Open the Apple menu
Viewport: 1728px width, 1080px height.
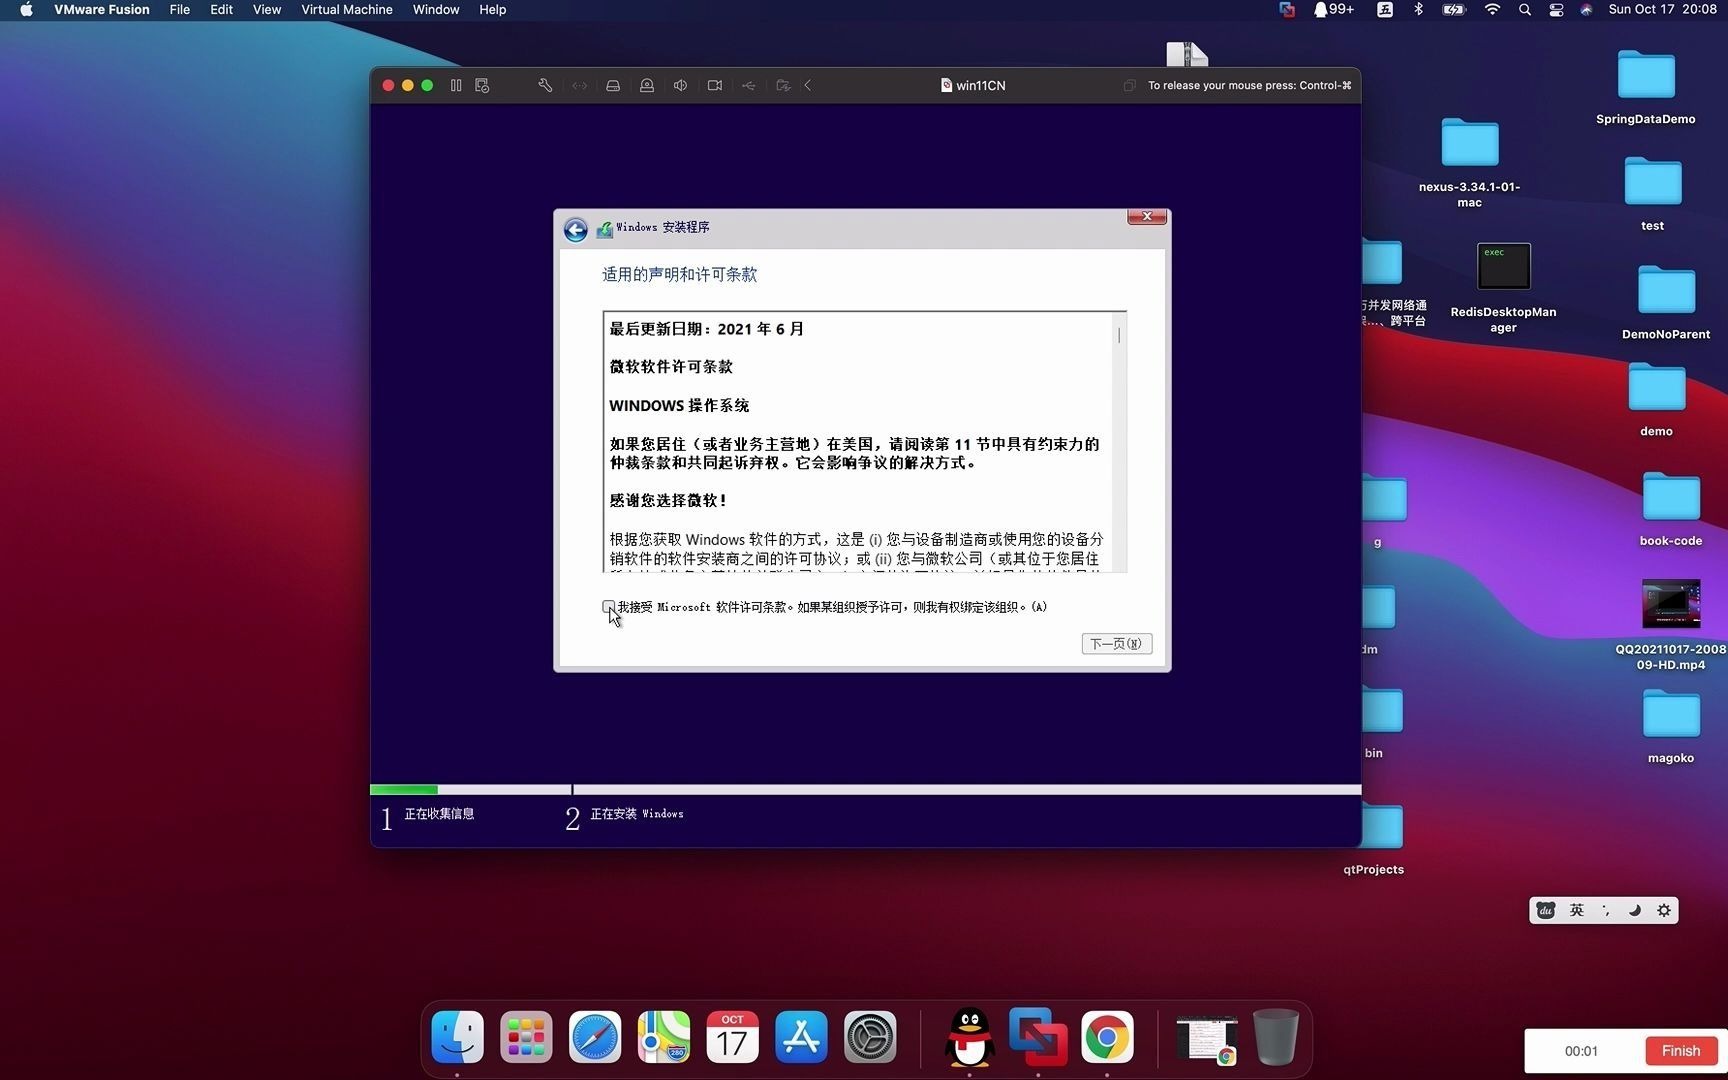(x=27, y=10)
